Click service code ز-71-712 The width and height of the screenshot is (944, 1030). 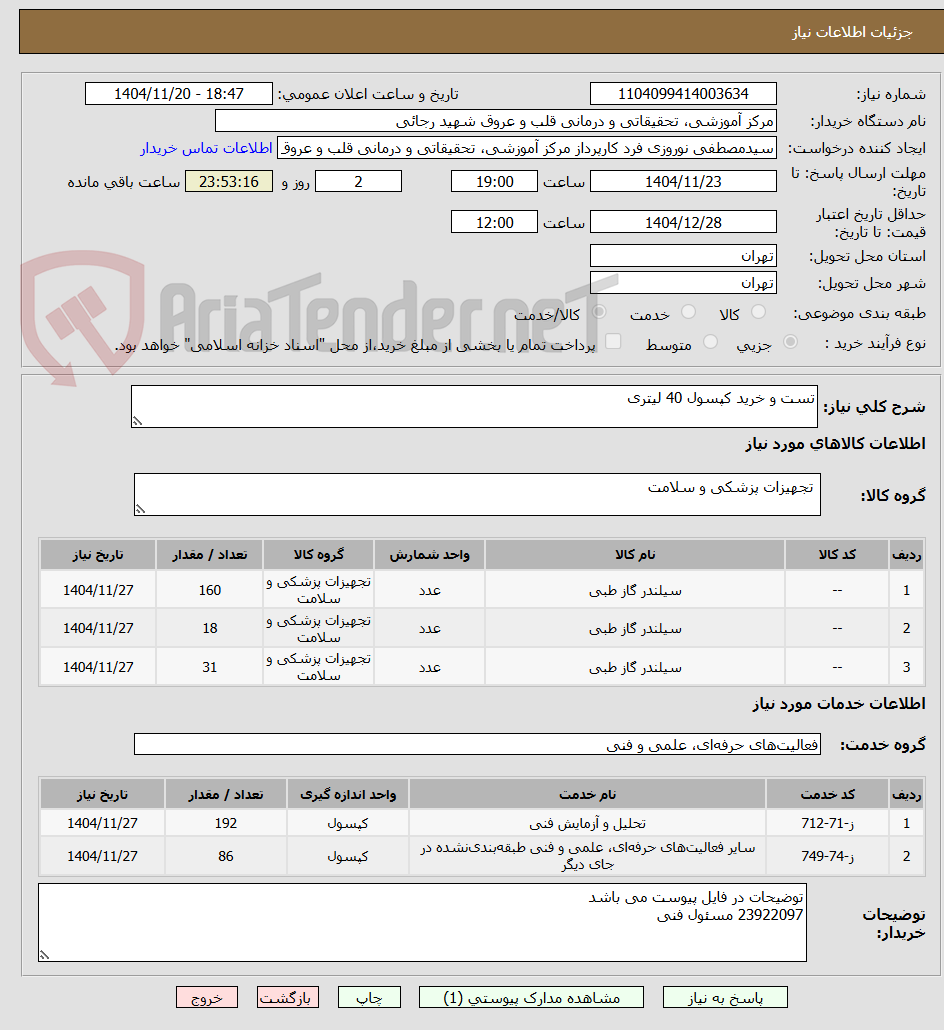(x=828, y=823)
